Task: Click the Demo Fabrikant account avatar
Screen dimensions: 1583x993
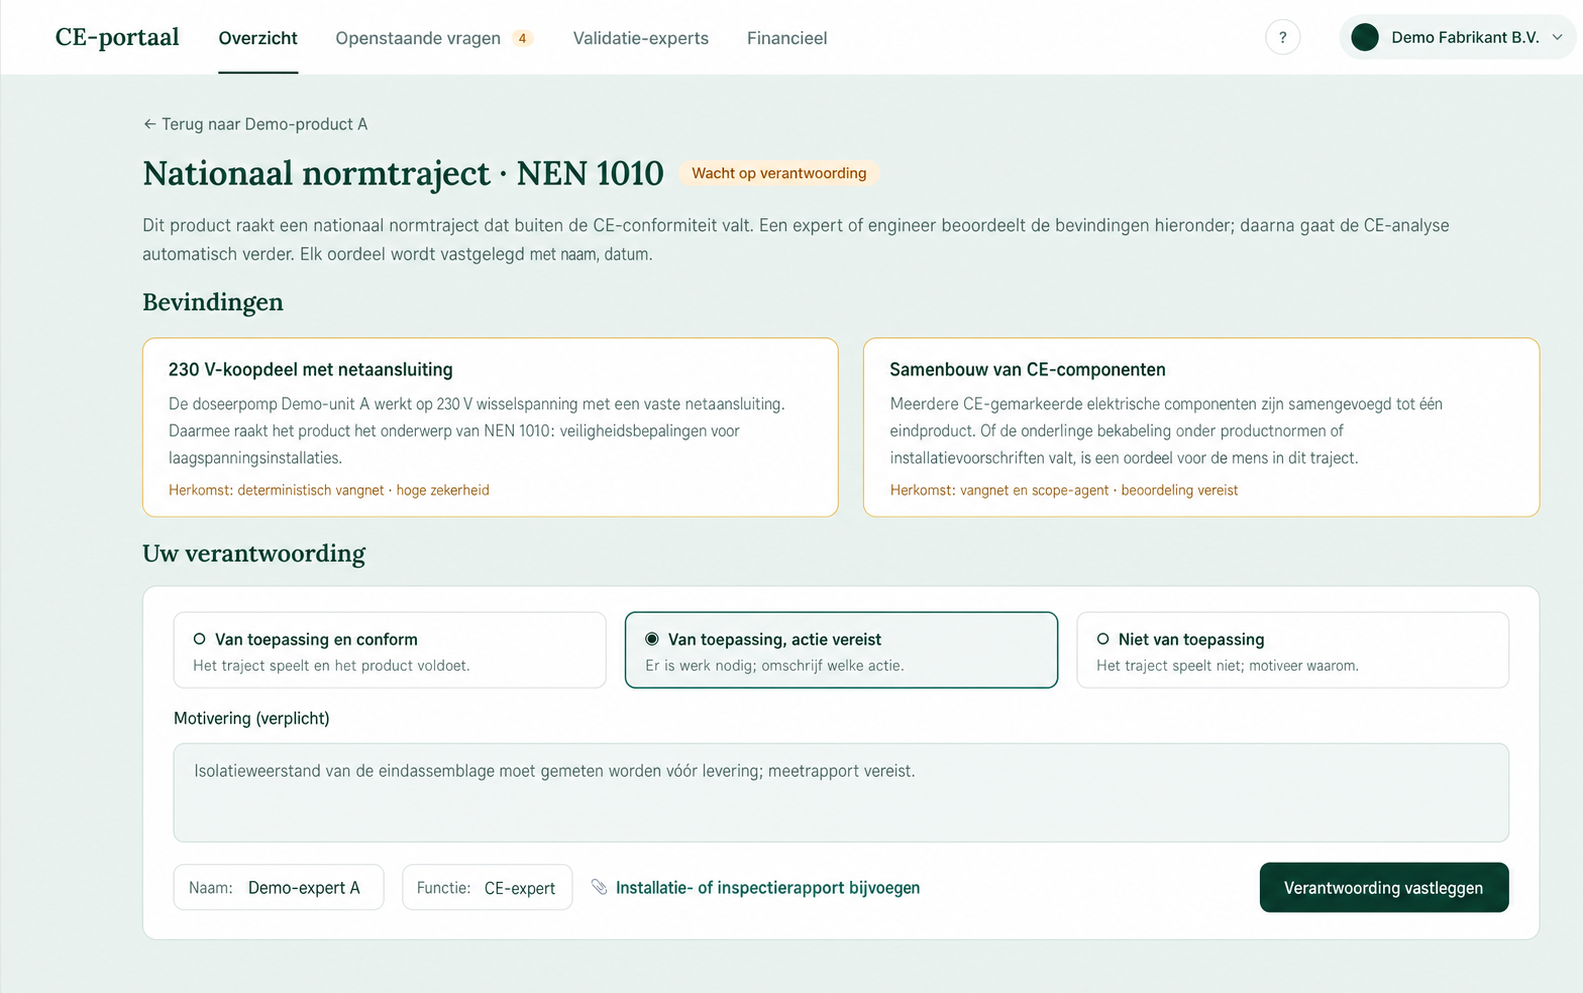Action: click(1365, 37)
